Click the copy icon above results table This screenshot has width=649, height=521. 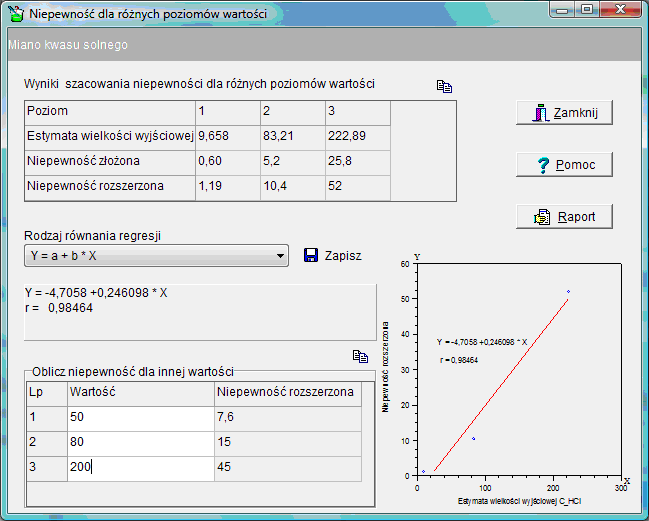(445, 86)
